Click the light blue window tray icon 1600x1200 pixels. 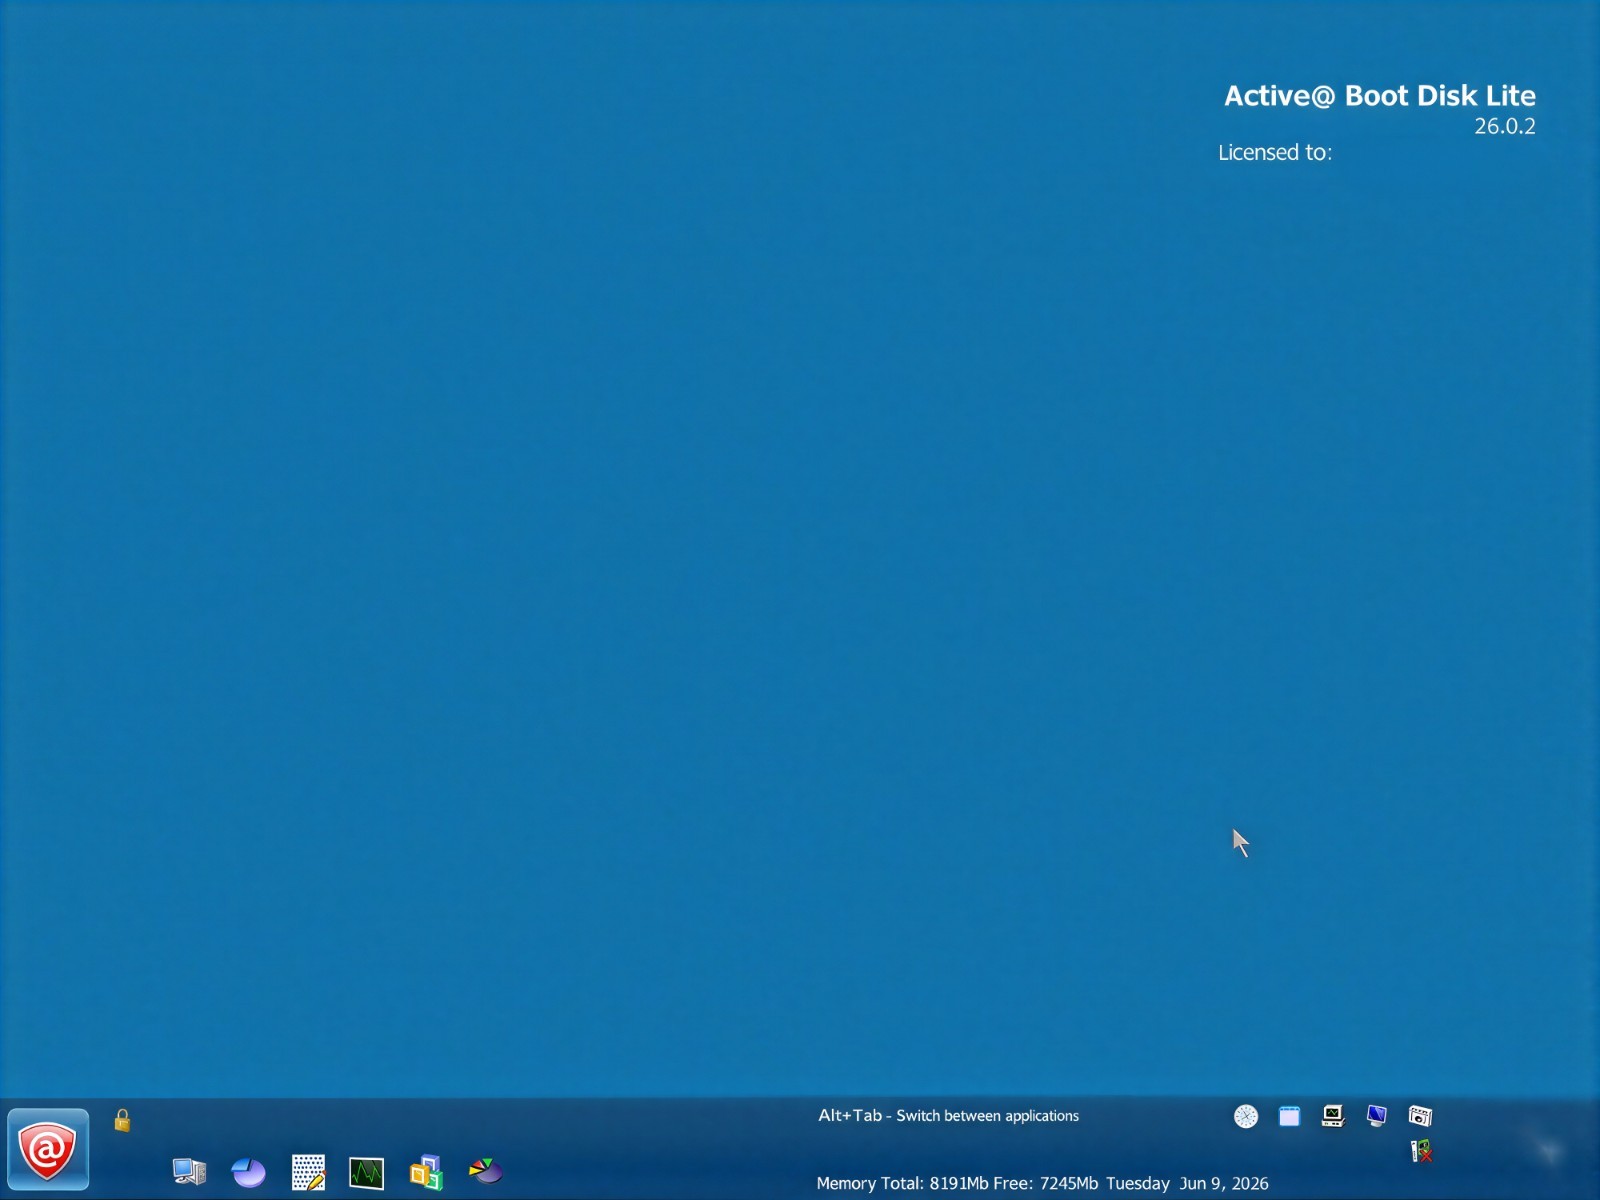(x=1289, y=1116)
